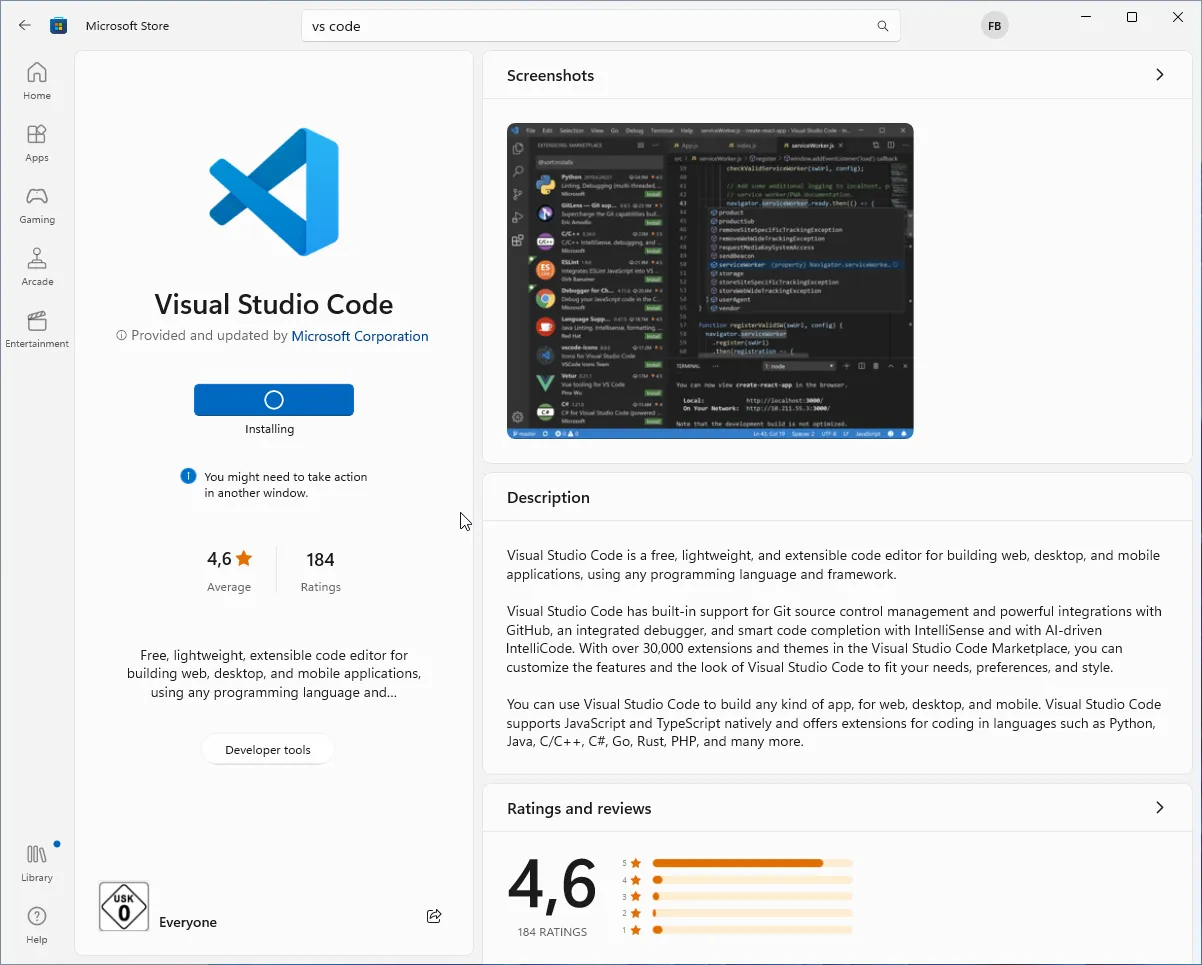Open the Visual Studio Code screenshot preview

pos(709,280)
